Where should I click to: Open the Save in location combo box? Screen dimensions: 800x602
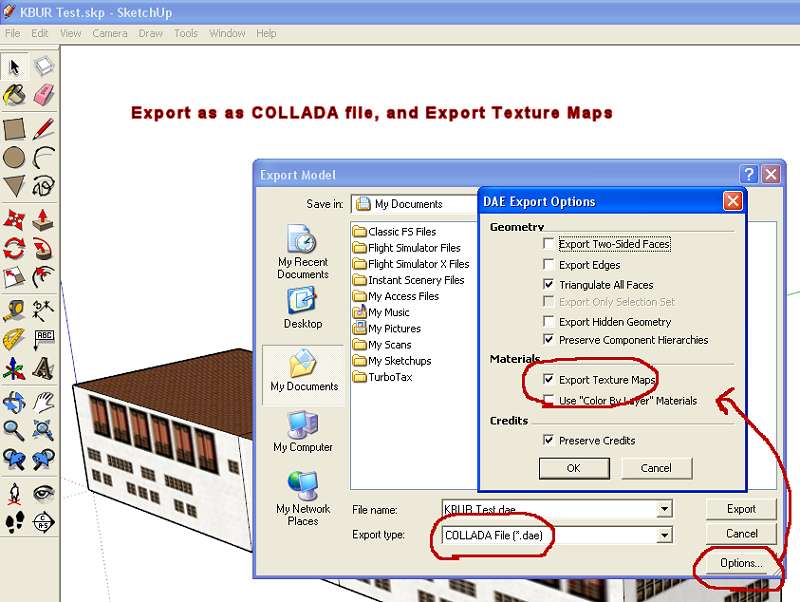coord(415,204)
